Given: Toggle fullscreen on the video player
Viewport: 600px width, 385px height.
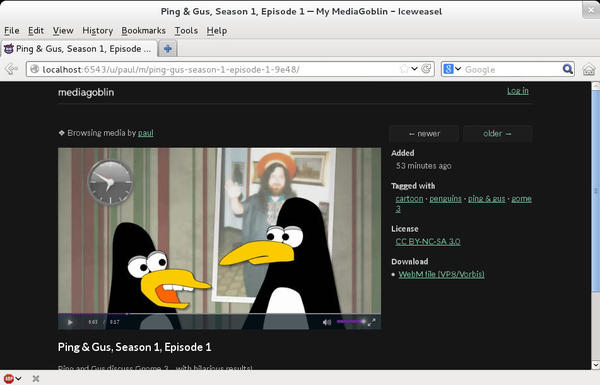Looking at the screenshot, I should click(x=372, y=322).
